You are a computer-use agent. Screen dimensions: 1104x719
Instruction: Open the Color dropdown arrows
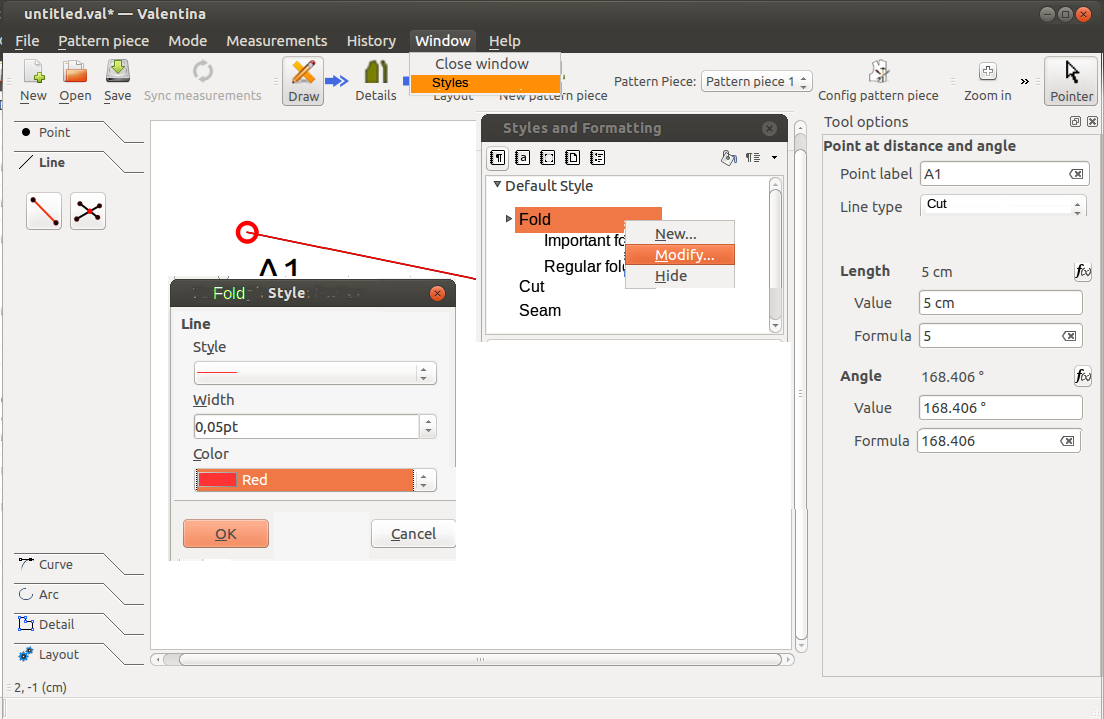[423, 480]
